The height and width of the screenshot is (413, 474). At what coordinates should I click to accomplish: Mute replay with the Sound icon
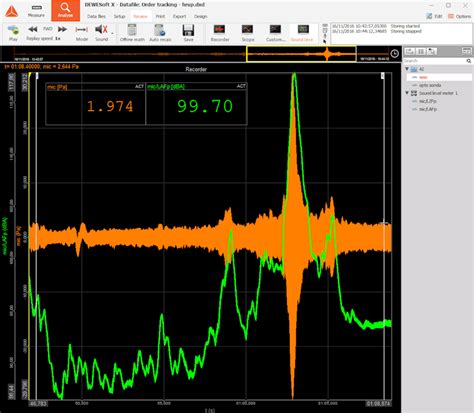[101, 30]
